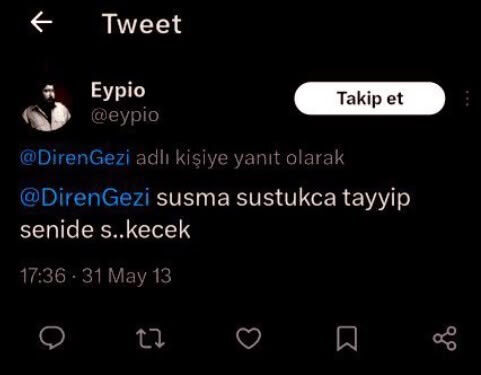Share the tweet with the share icon
Viewport: 481px width, 375px height.
tap(445, 338)
